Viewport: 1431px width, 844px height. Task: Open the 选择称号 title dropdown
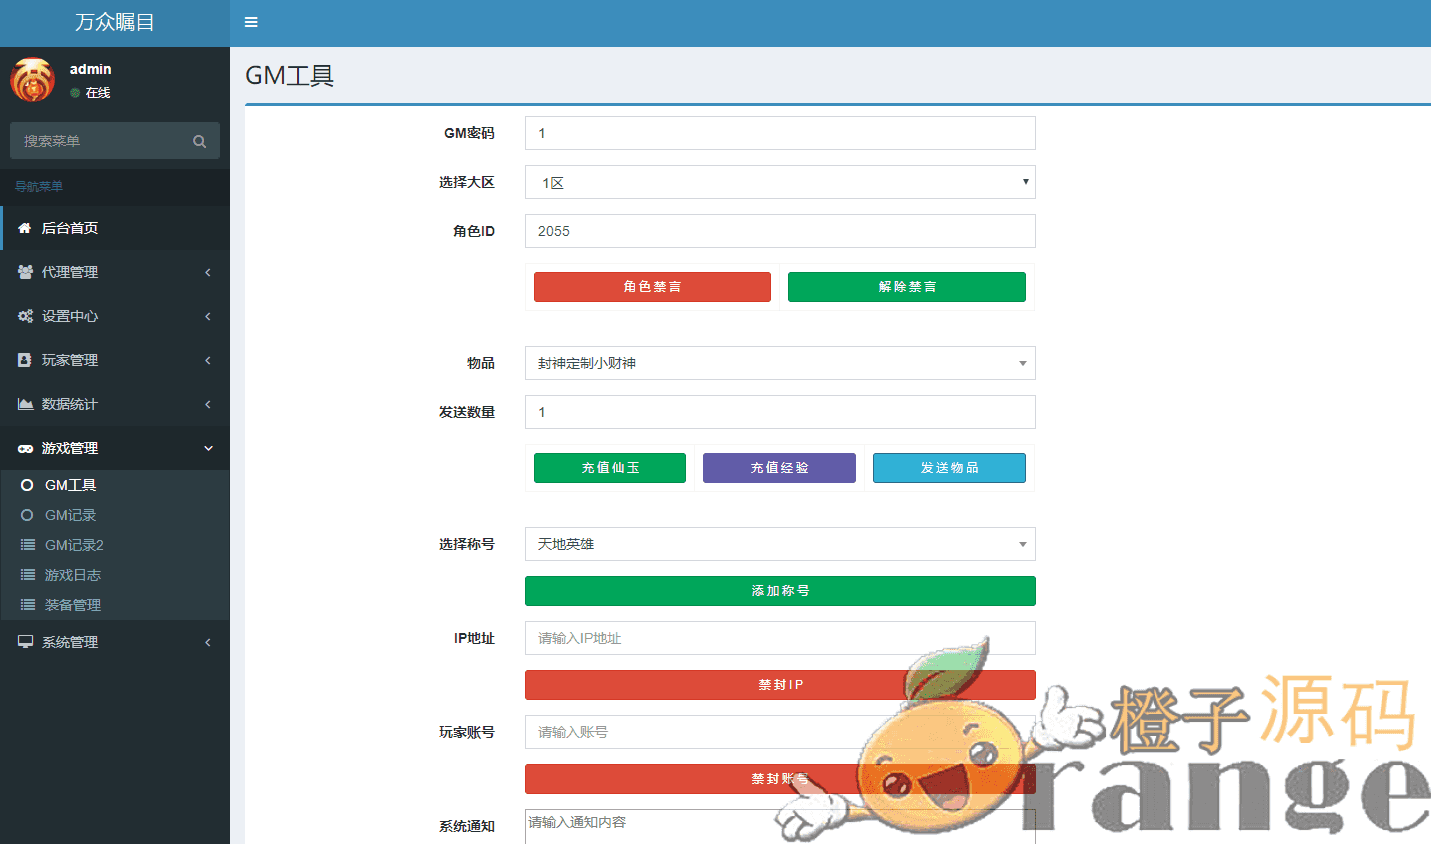(x=779, y=544)
